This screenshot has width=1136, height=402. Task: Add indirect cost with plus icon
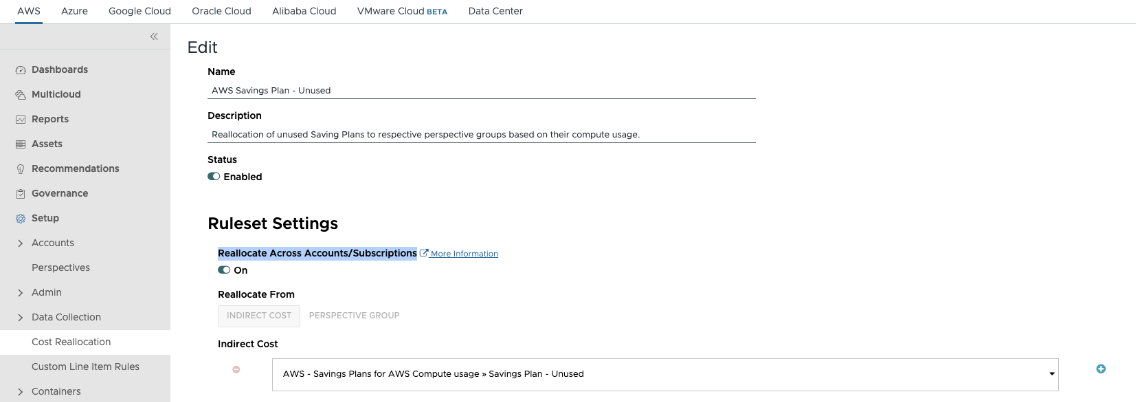(x=1101, y=369)
